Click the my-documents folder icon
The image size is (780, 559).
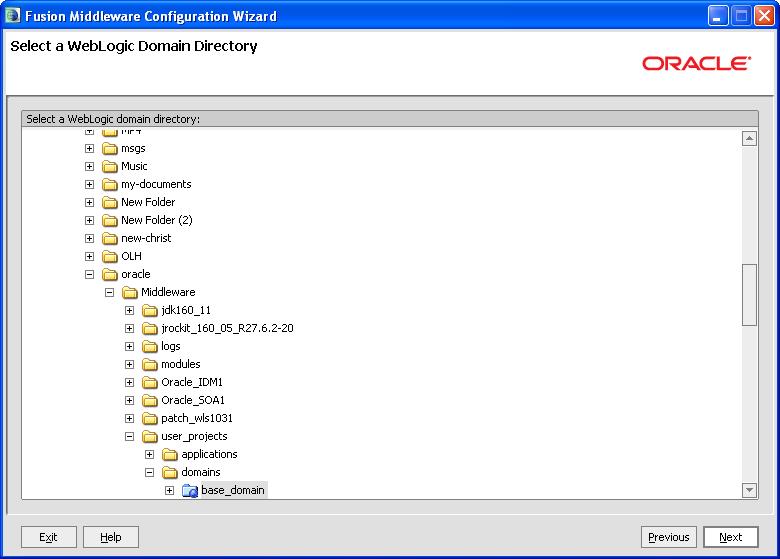(109, 185)
